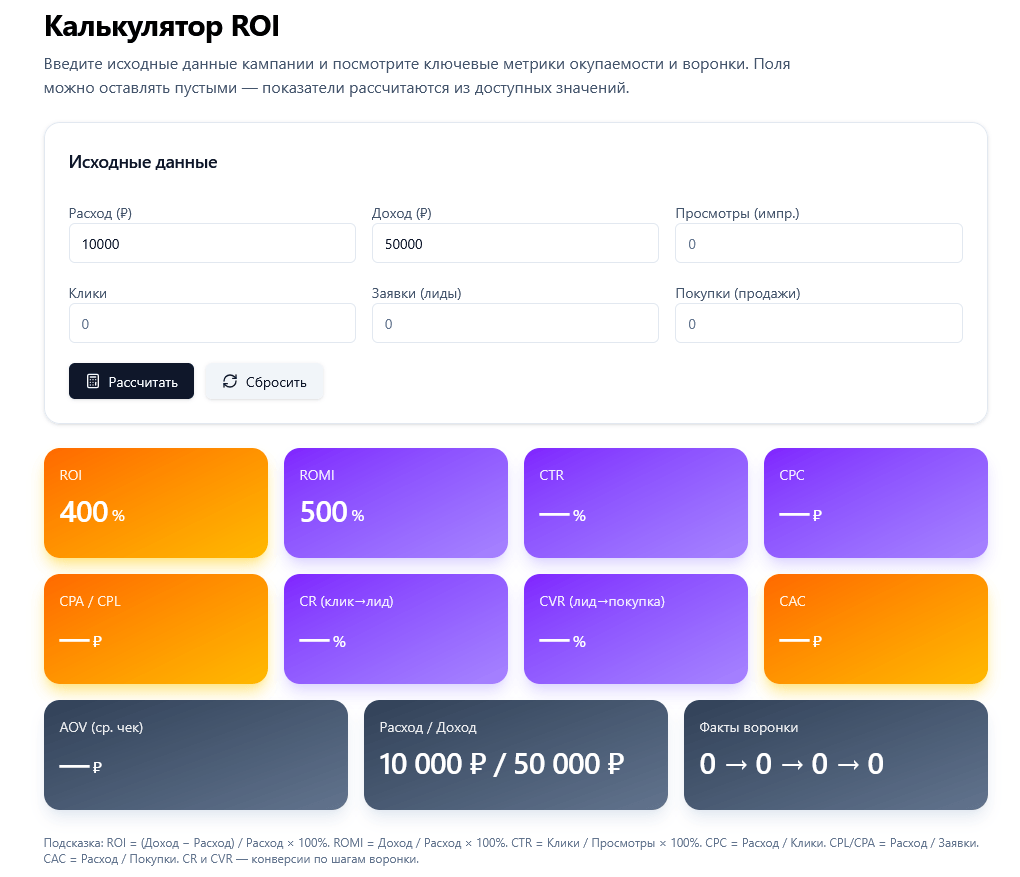Click the refresh icon on Сбросить button
The width and height of the screenshot is (1020, 877).
point(230,381)
